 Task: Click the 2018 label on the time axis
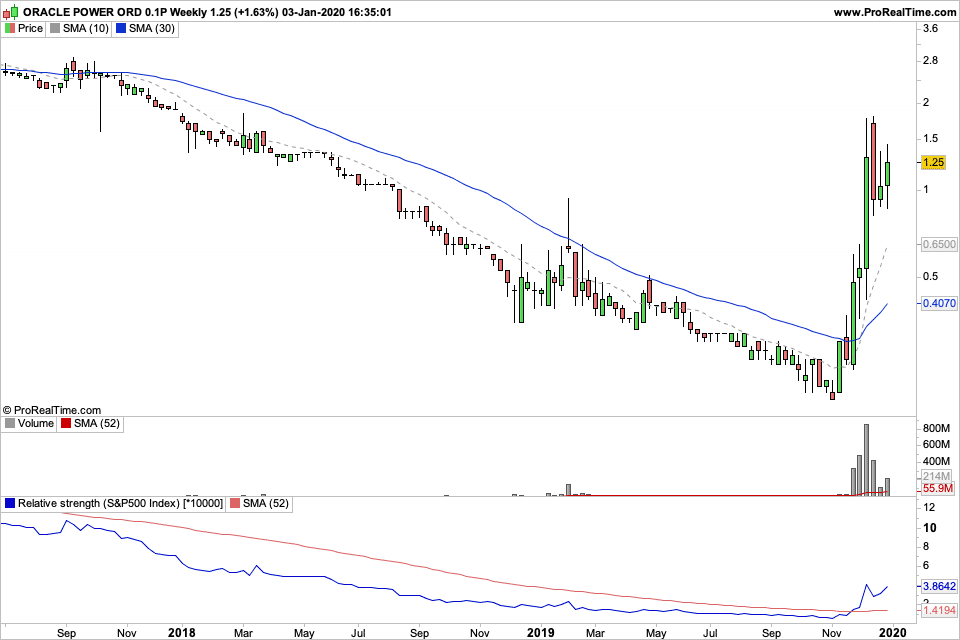pyautogui.click(x=182, y=633)
